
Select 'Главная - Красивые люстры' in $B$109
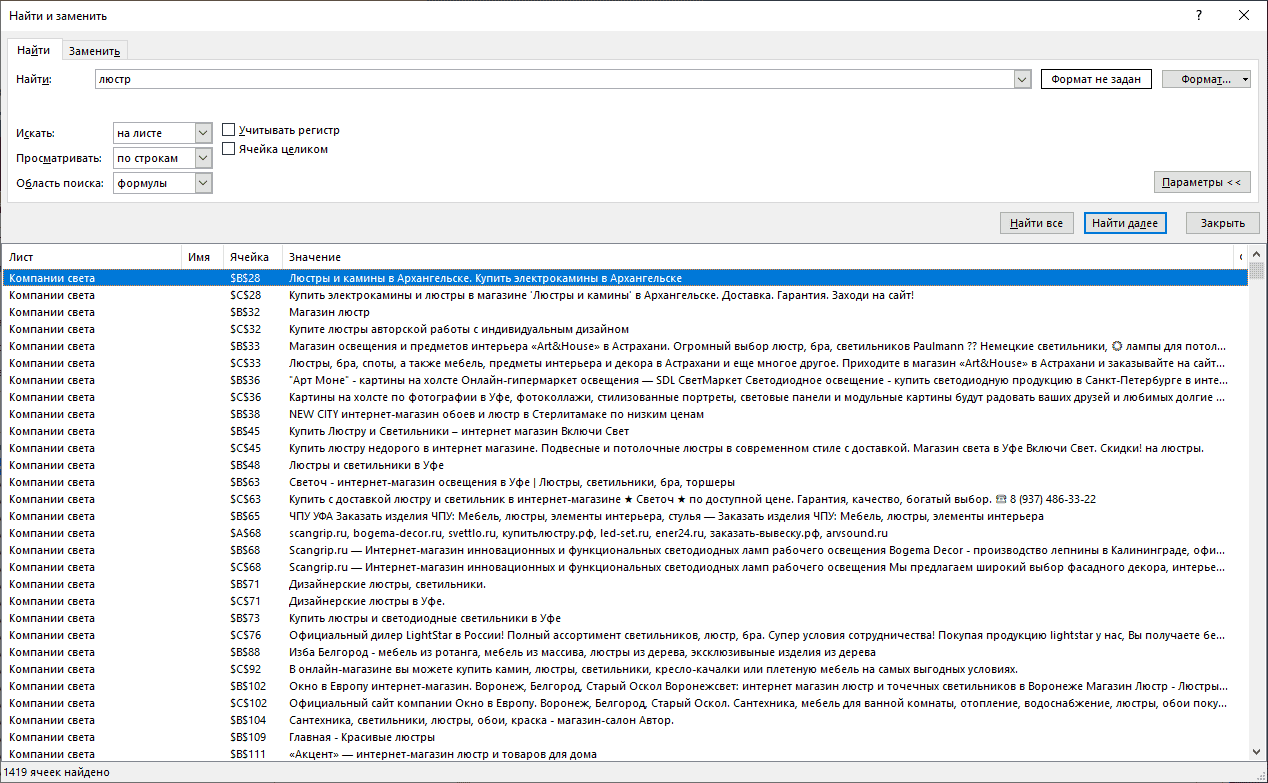point(625,737)
